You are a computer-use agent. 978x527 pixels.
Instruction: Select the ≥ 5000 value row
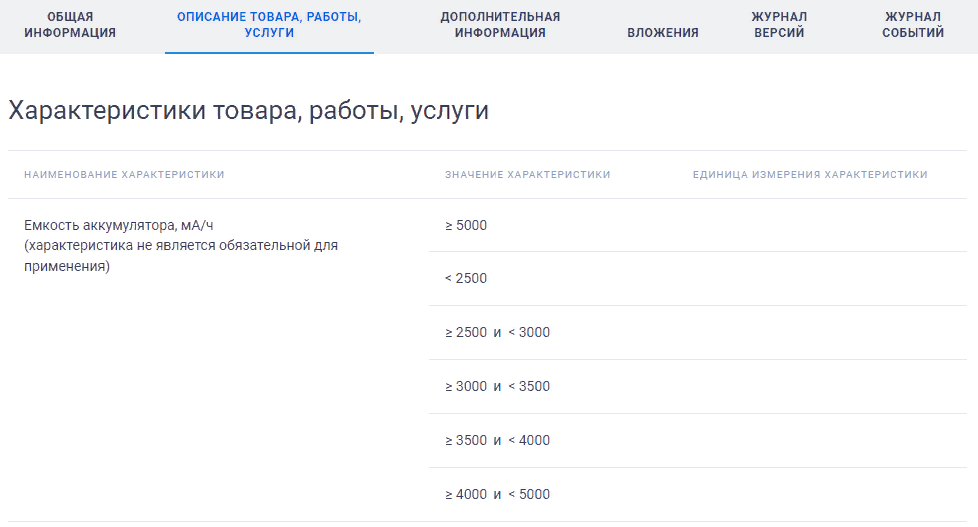click(x=466, y=225)
